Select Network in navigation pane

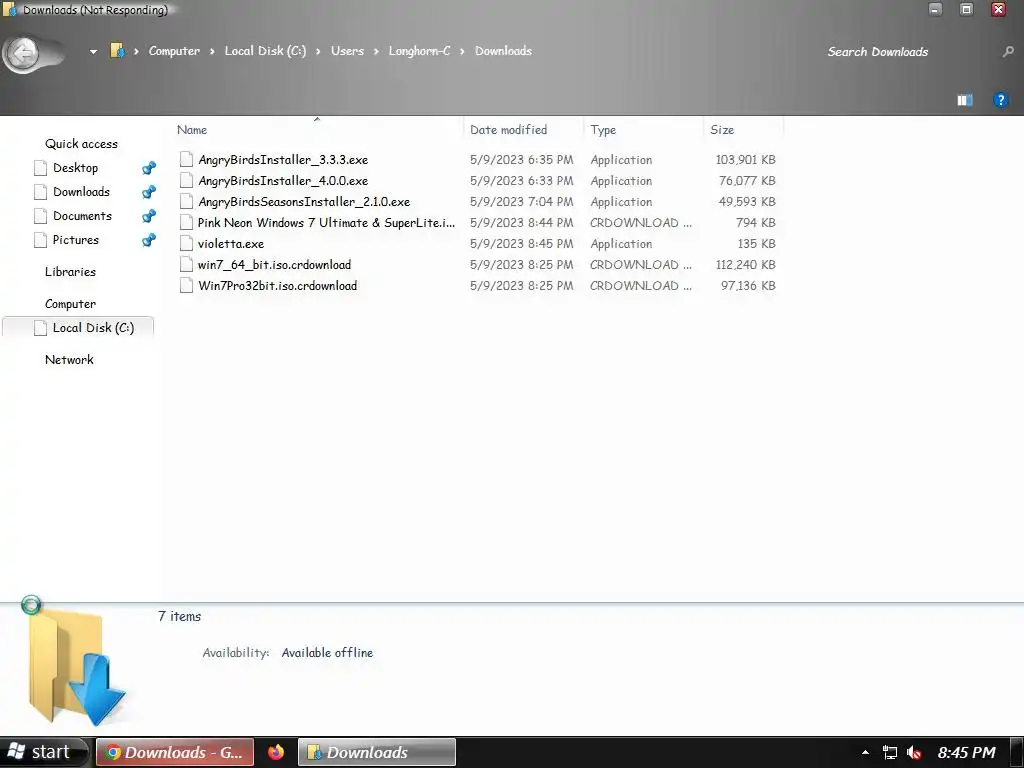click(x=69, y=360)
